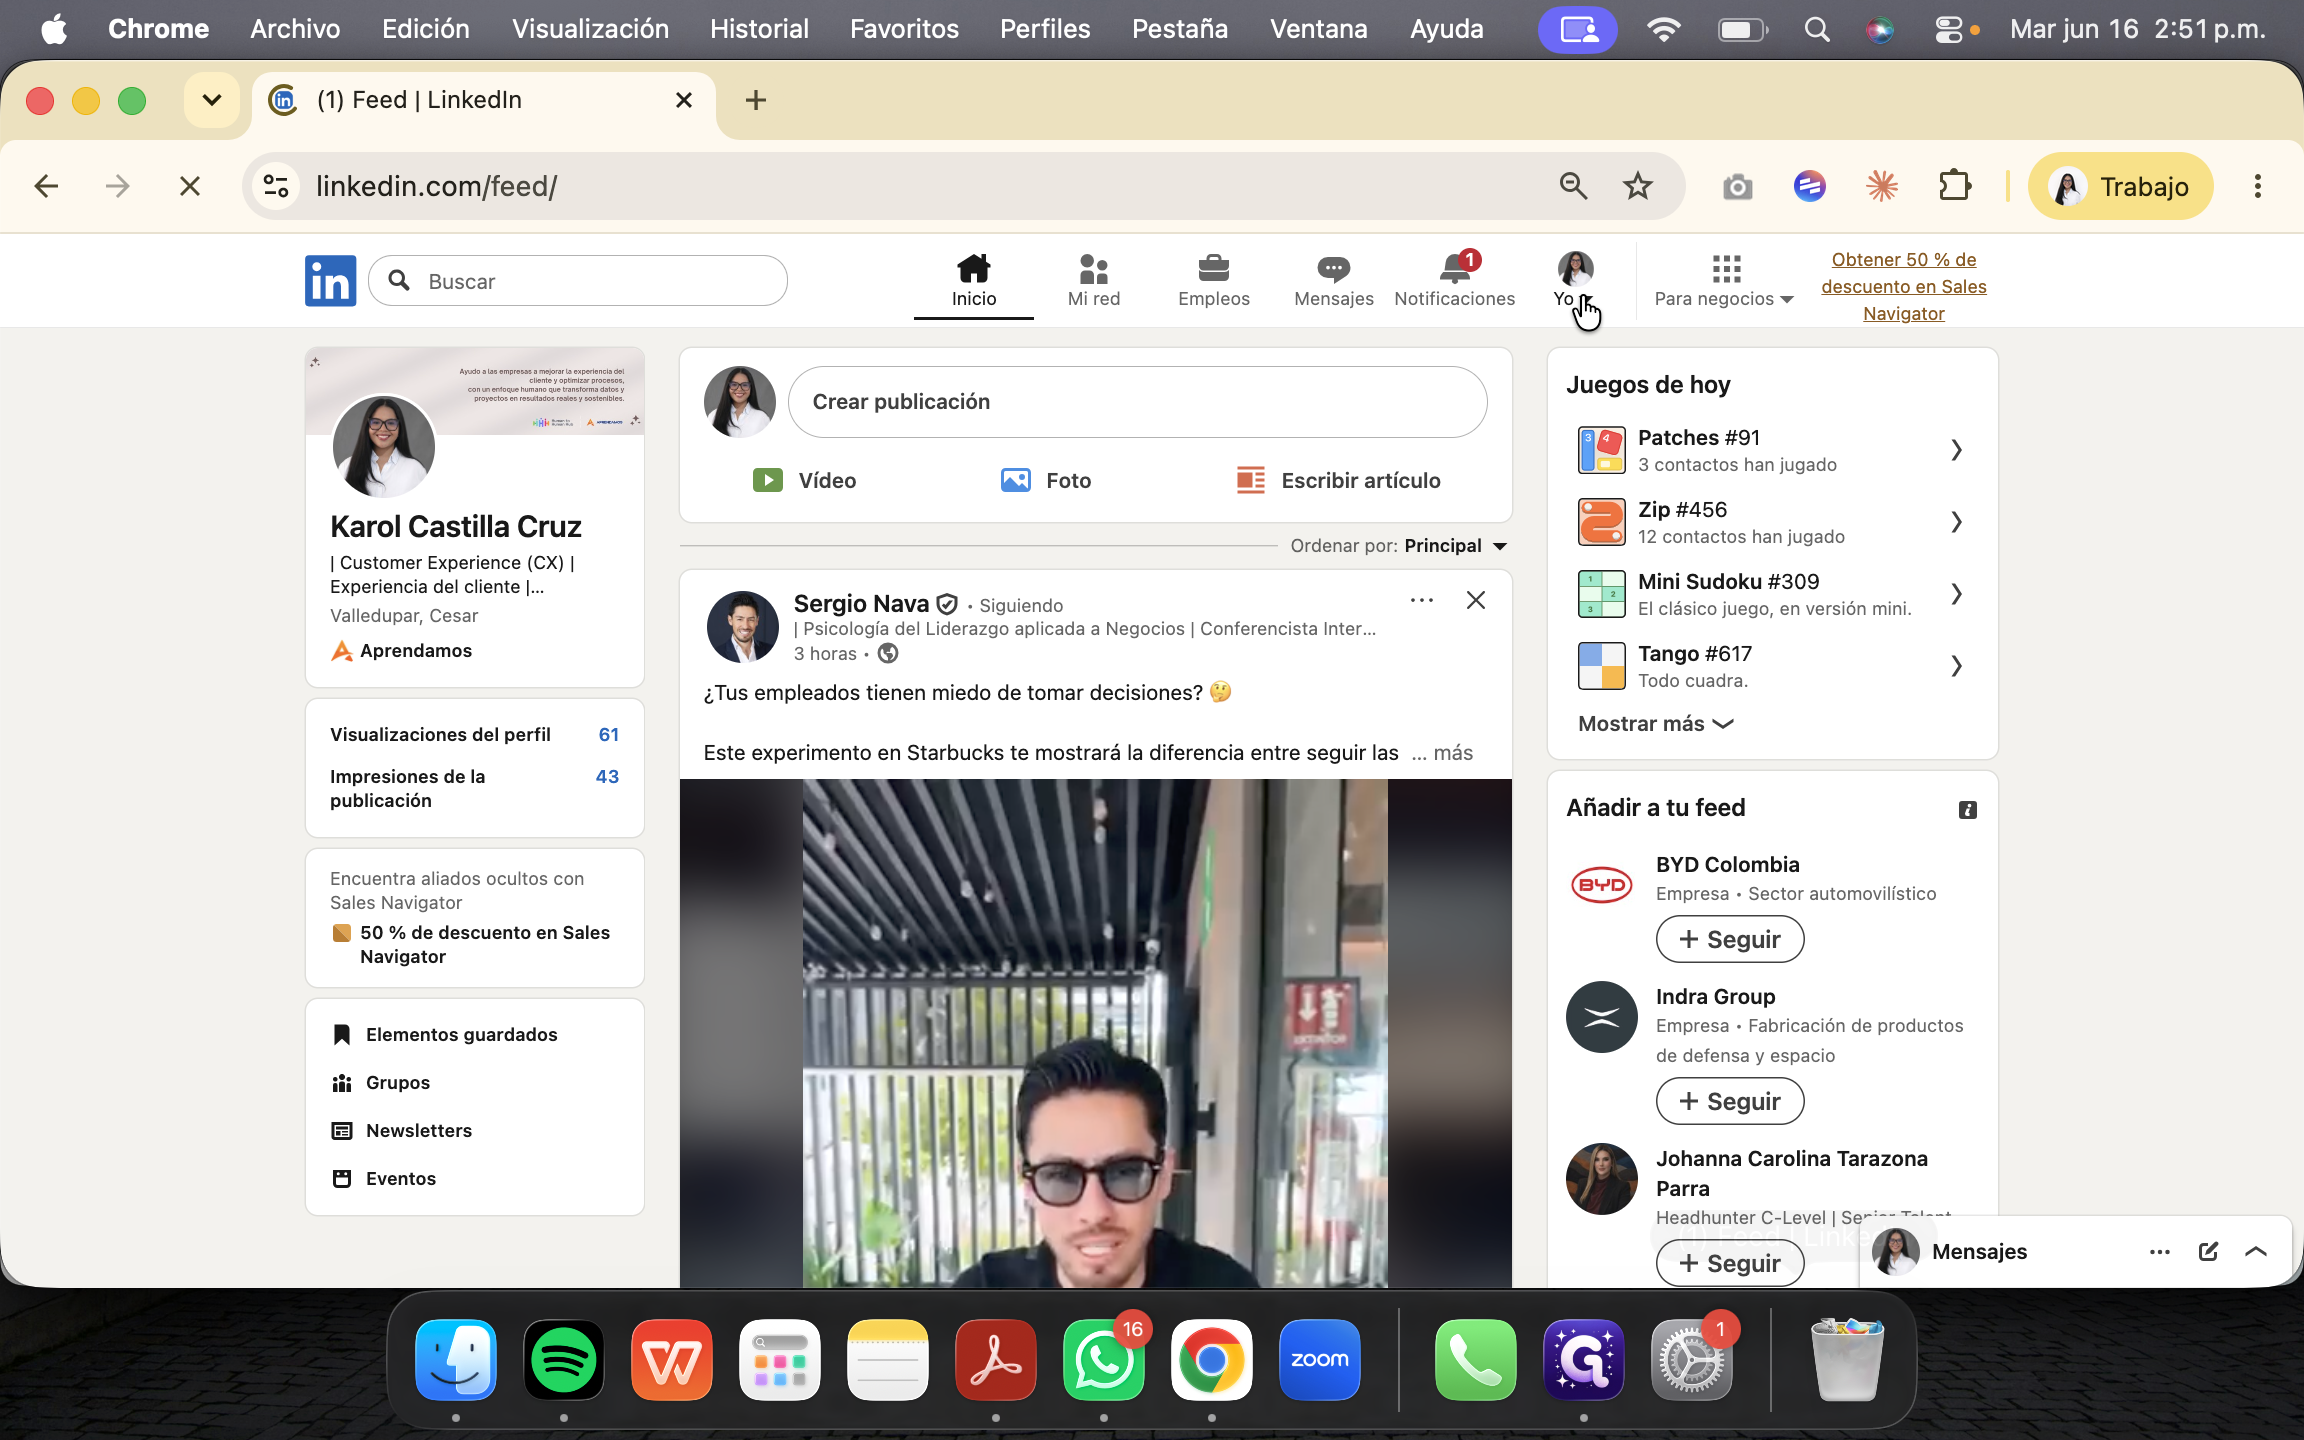The width and height of the screenshot is (2304, 1440).
Task: Open new Chrome tab with plus
Action: [755, 100]
